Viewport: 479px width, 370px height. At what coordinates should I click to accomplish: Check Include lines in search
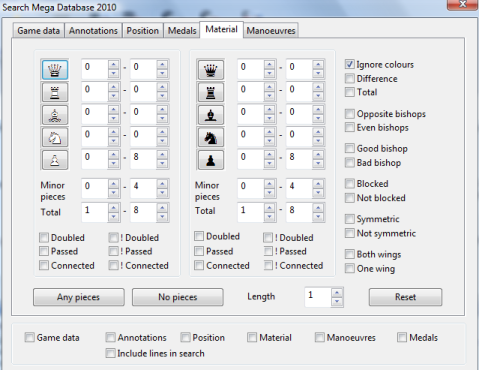pos(110,353)
